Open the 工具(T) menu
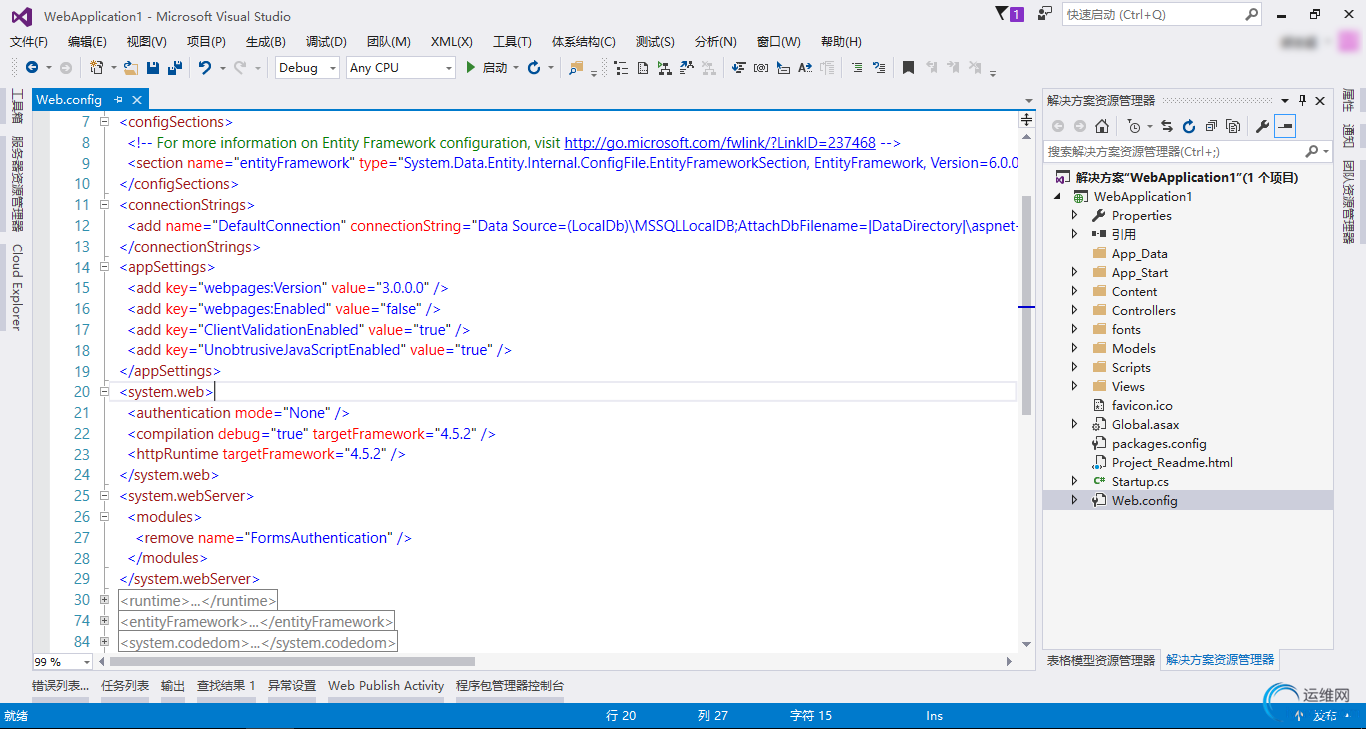The image size is (1366, 729). click(x=512, y=42)
